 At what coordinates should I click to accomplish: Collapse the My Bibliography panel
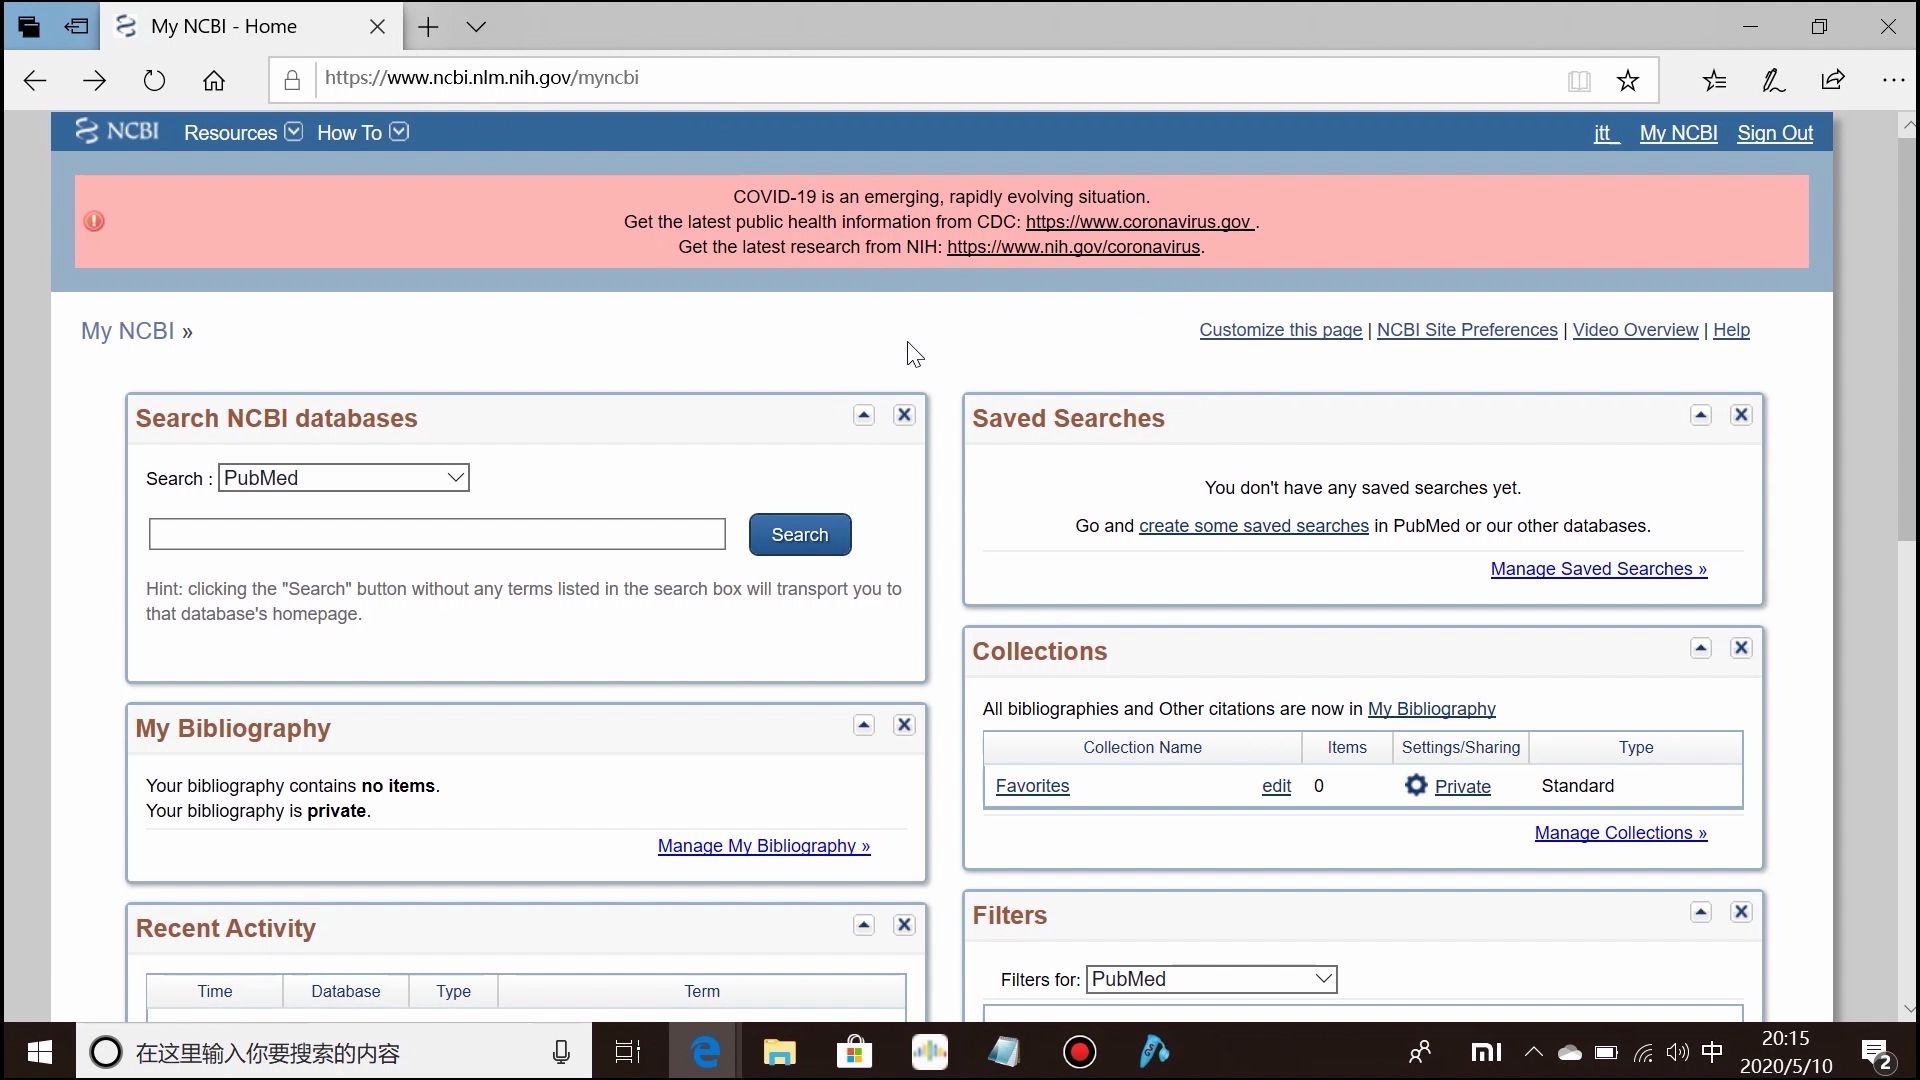click(864, 725)
